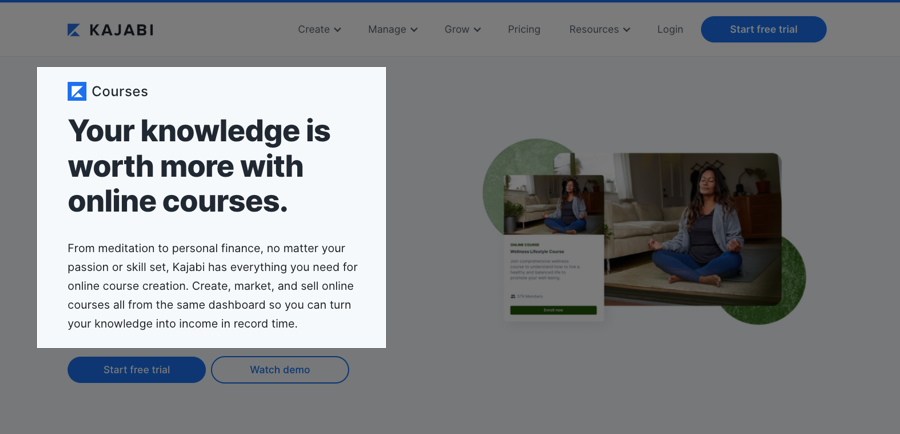Click the blue Courses icon

click(77, 91)
